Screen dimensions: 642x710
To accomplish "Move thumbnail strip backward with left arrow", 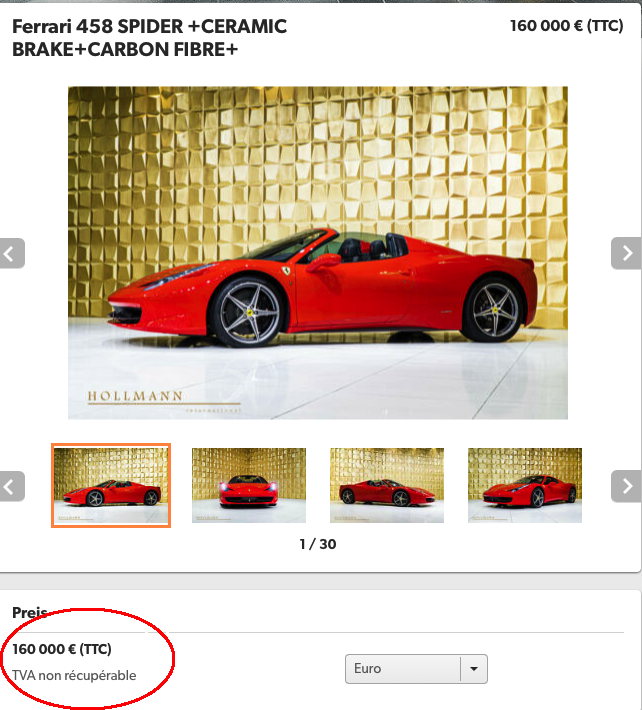I will (11, 487).
